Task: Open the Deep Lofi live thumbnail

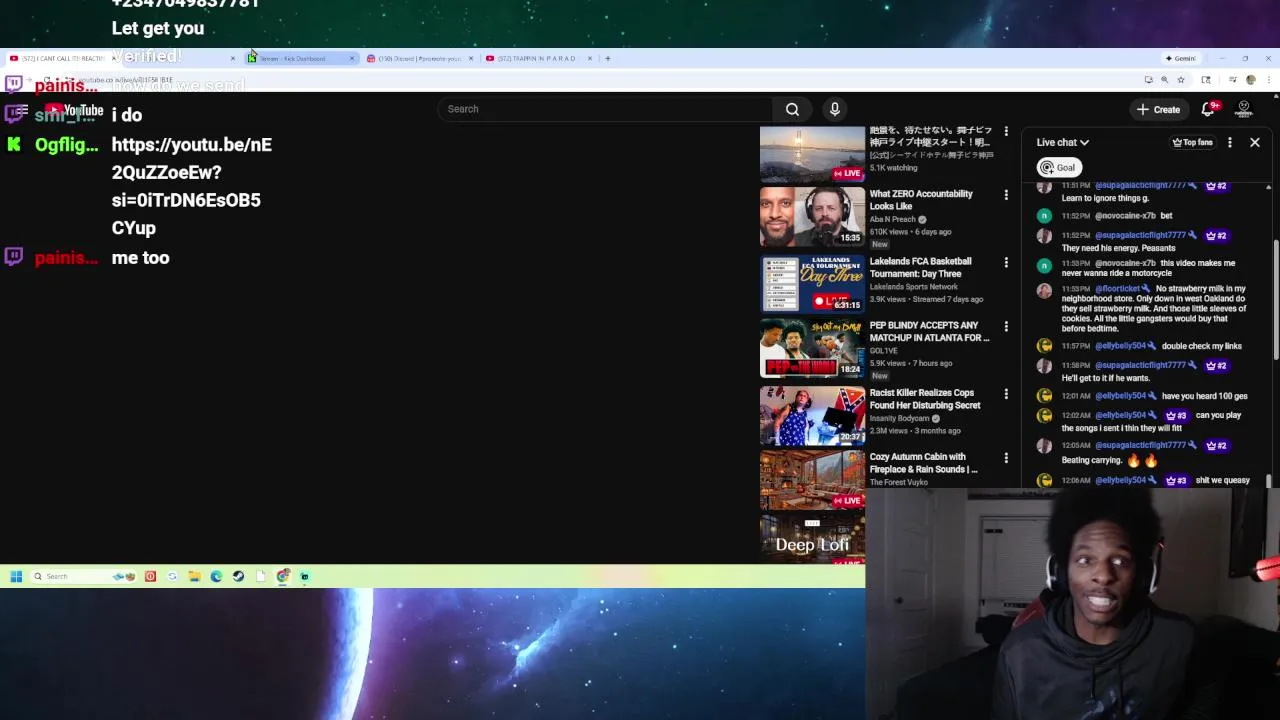Action: pyautogui.click(x=812, y=541)
